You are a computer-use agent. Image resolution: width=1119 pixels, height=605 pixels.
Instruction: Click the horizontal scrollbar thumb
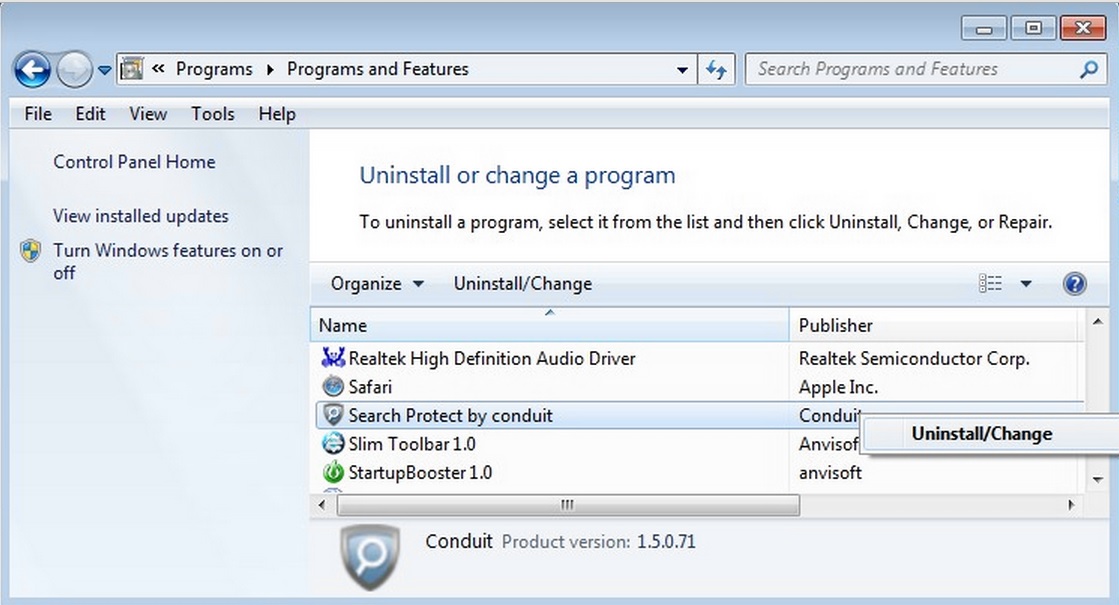[x=568, y=505]
